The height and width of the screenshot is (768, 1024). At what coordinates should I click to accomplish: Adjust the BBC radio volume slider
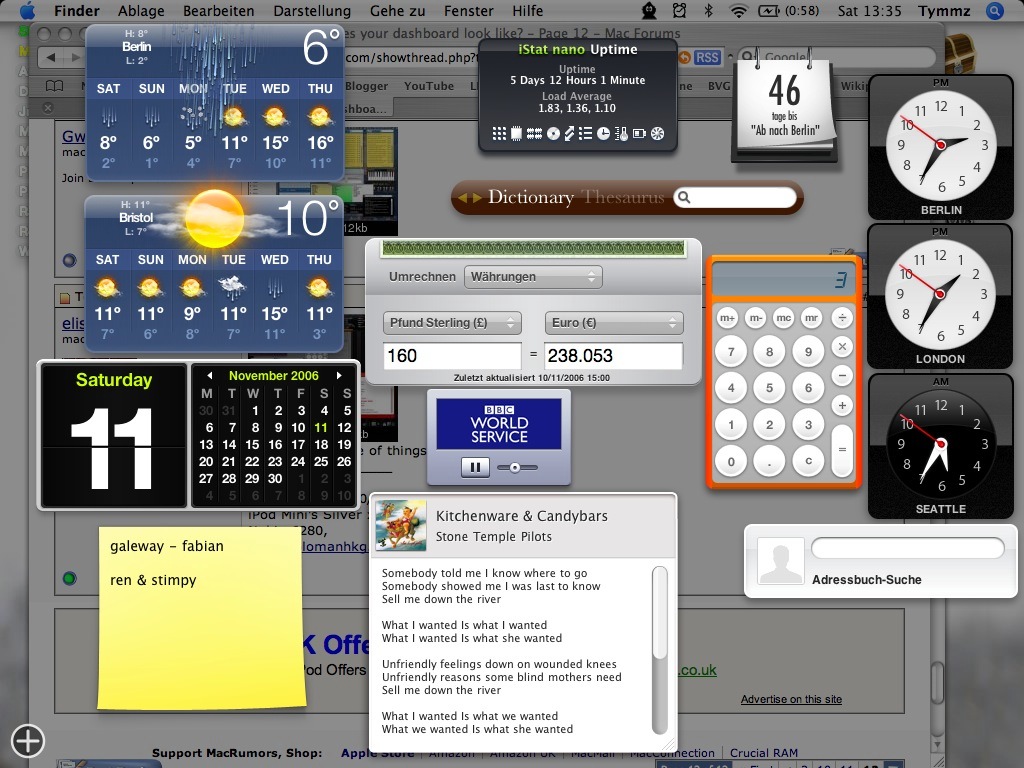517,468
